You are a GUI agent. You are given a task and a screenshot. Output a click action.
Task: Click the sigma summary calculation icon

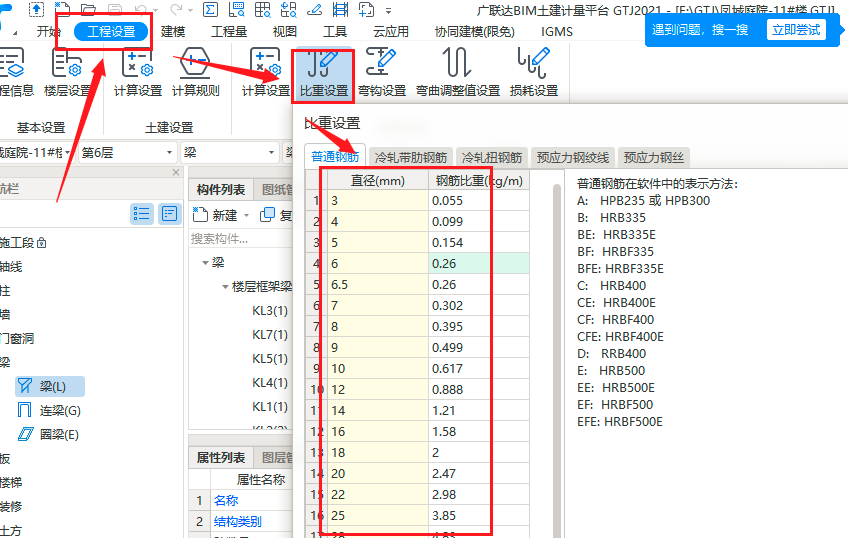(x=210, y=9)
